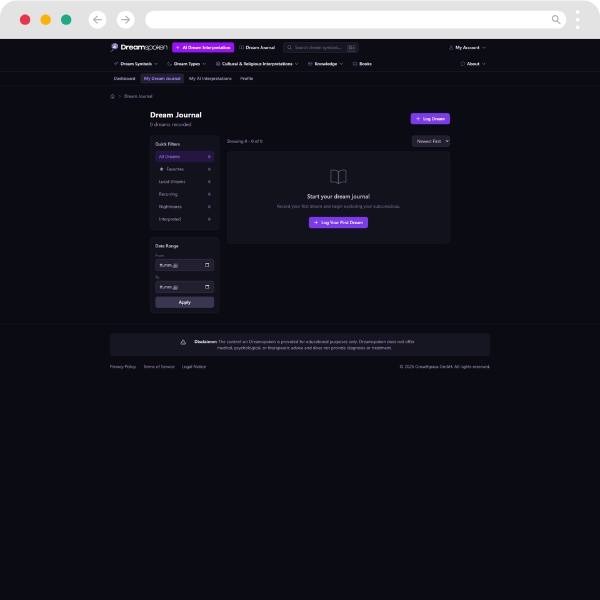Image resolution: width=600 pixels, height=600 pixels.
Task: Select the Favorites quick filter
Action: [184, 169]
